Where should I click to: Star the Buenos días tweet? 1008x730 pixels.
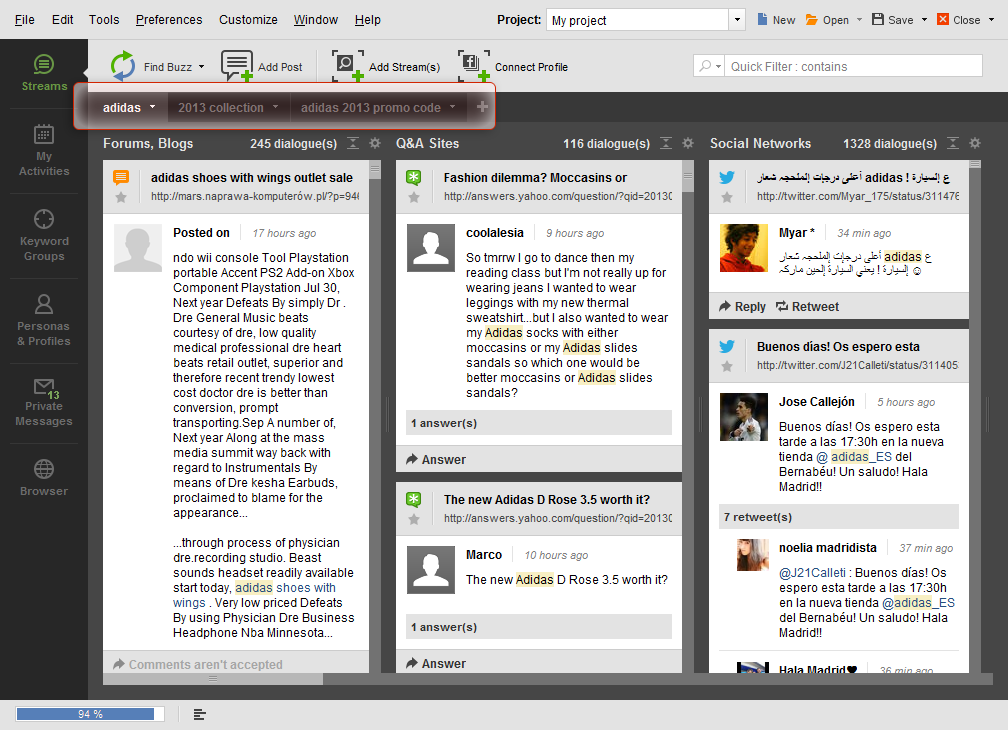pyautogui.click(x=727, y=366)
